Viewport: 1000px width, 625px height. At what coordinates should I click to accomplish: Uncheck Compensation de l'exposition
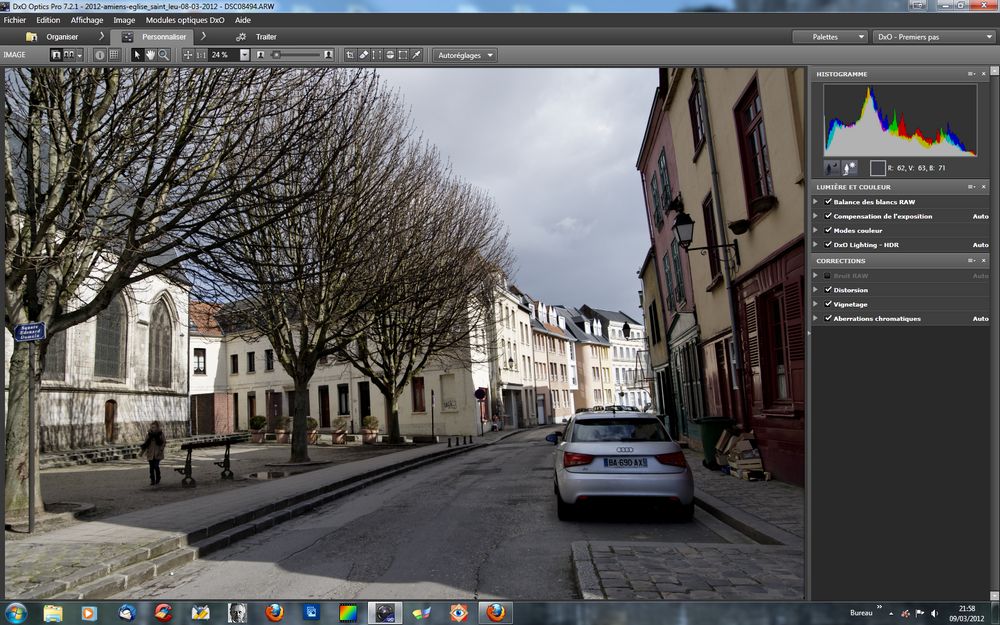(x=828, y=216)
